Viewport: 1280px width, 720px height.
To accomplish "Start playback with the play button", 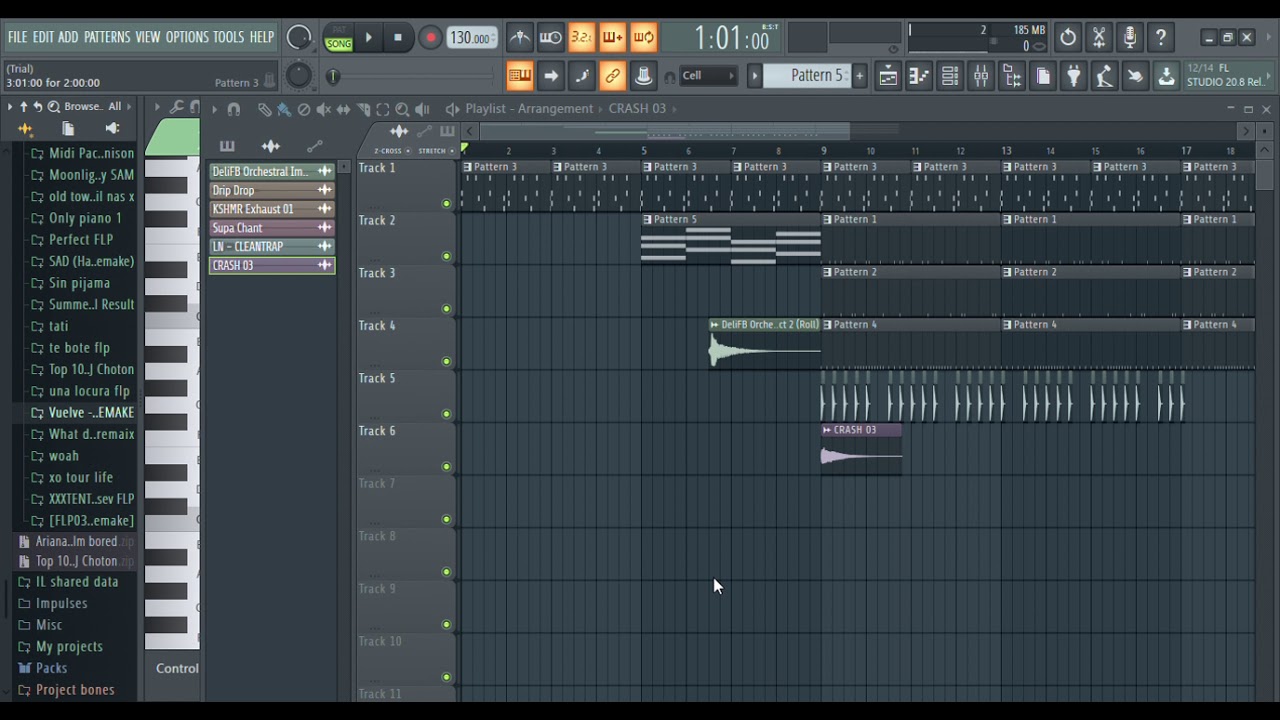I will pyautogui.click(x=368, y=38).
